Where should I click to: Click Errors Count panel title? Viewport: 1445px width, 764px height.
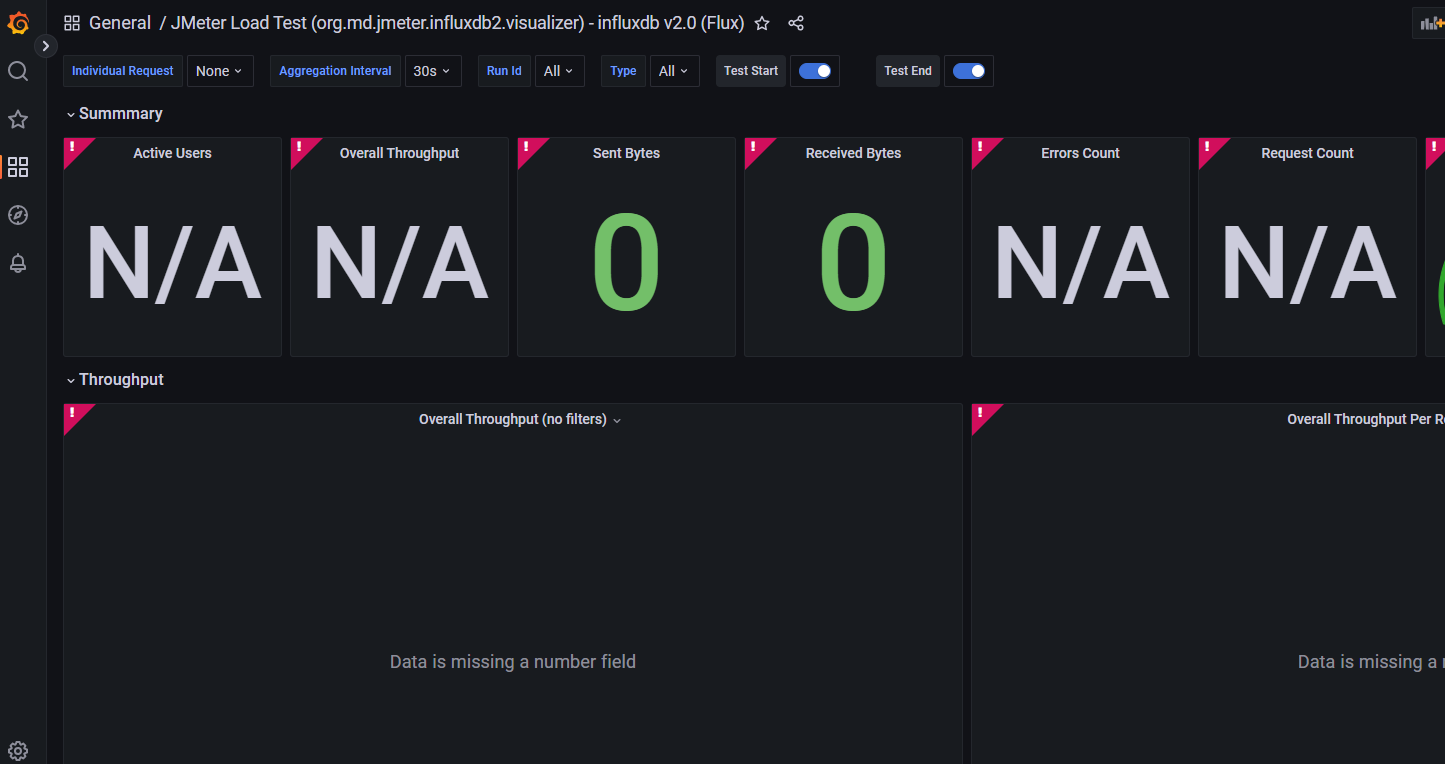1080,153
